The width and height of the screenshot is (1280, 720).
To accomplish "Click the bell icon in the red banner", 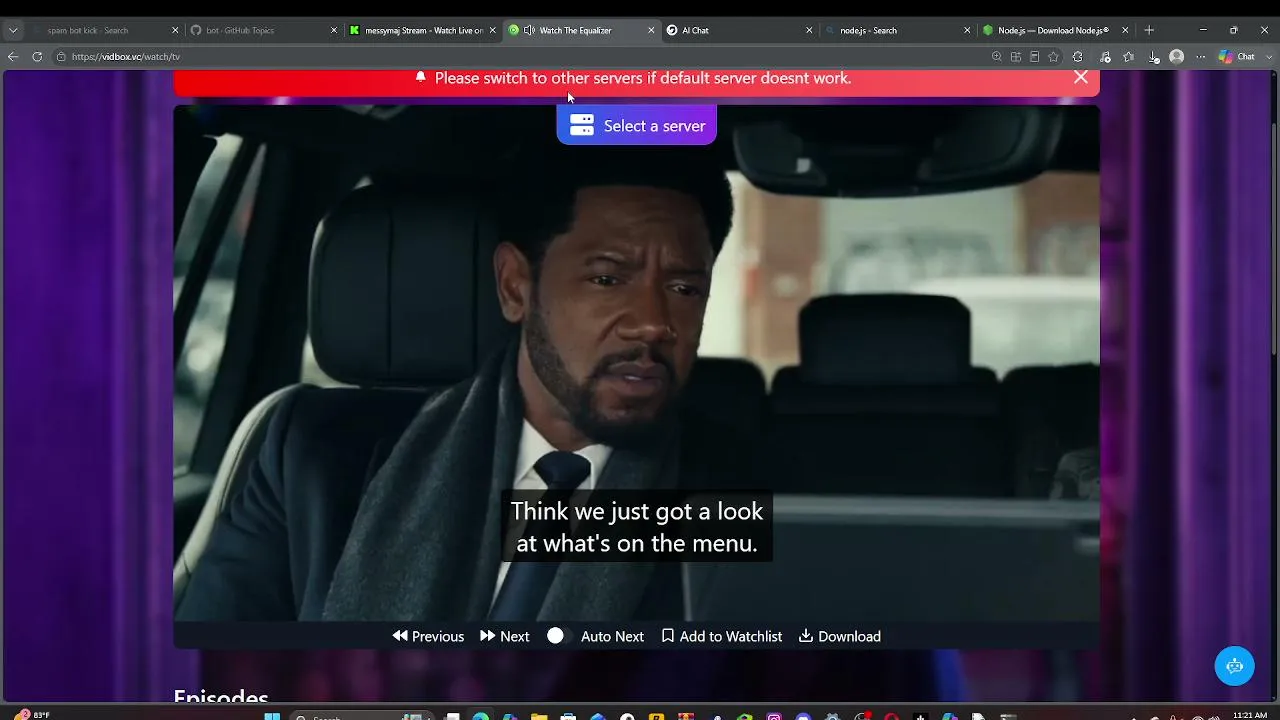I will pos(421,77).
